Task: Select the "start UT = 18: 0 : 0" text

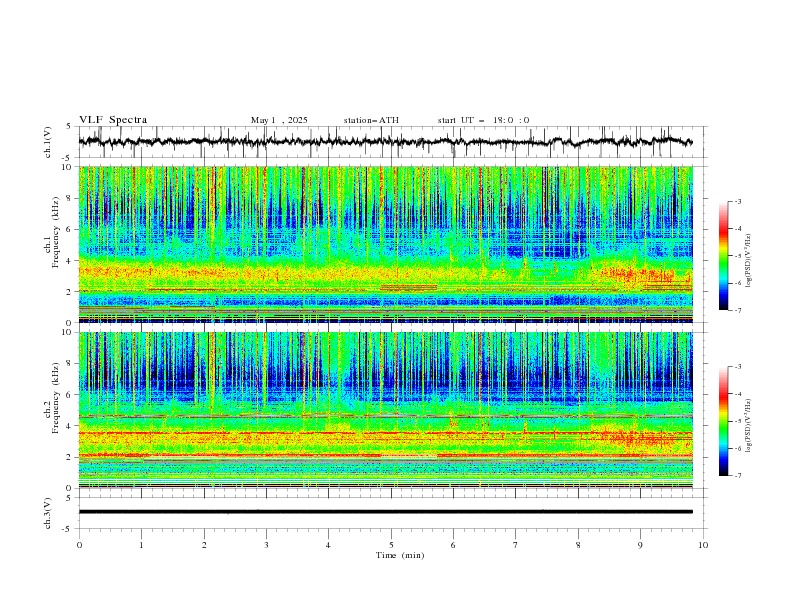Action: [x=483, y=120]
